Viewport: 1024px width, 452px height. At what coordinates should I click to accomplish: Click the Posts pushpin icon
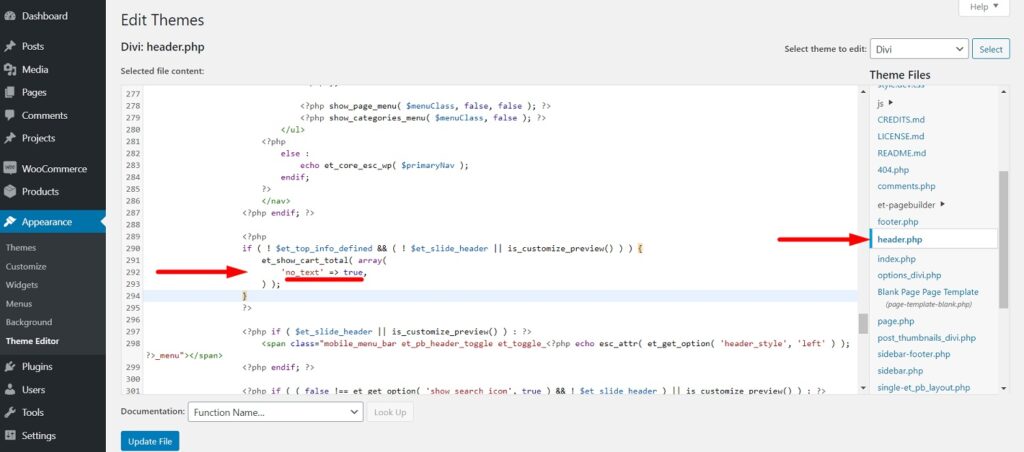coord(10,46)
